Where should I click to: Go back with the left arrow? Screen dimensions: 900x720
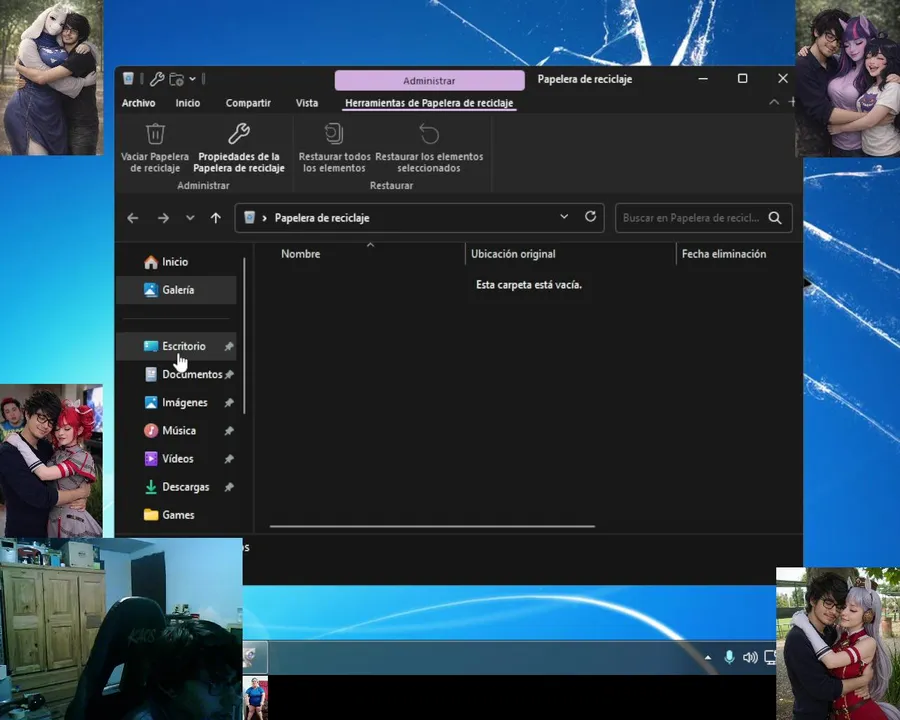[133, 218]
